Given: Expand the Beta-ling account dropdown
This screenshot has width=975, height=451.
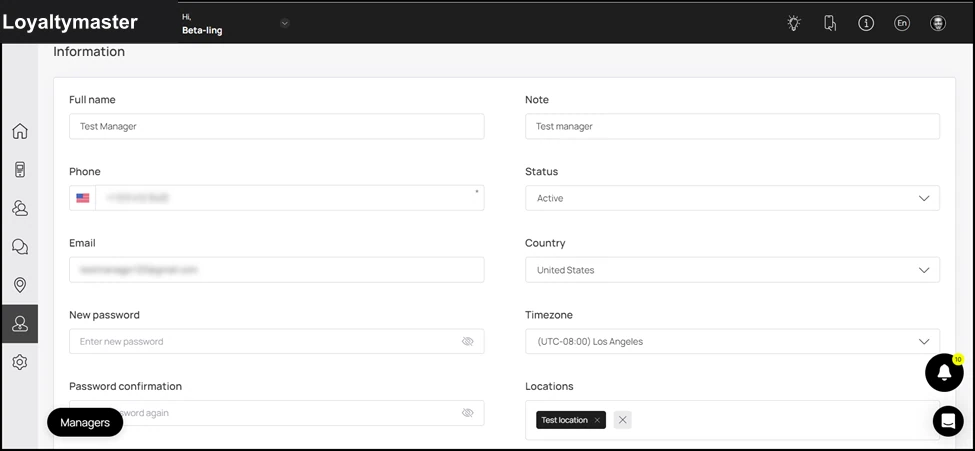Looking at the screenshot, I should [x=284, y=24].
